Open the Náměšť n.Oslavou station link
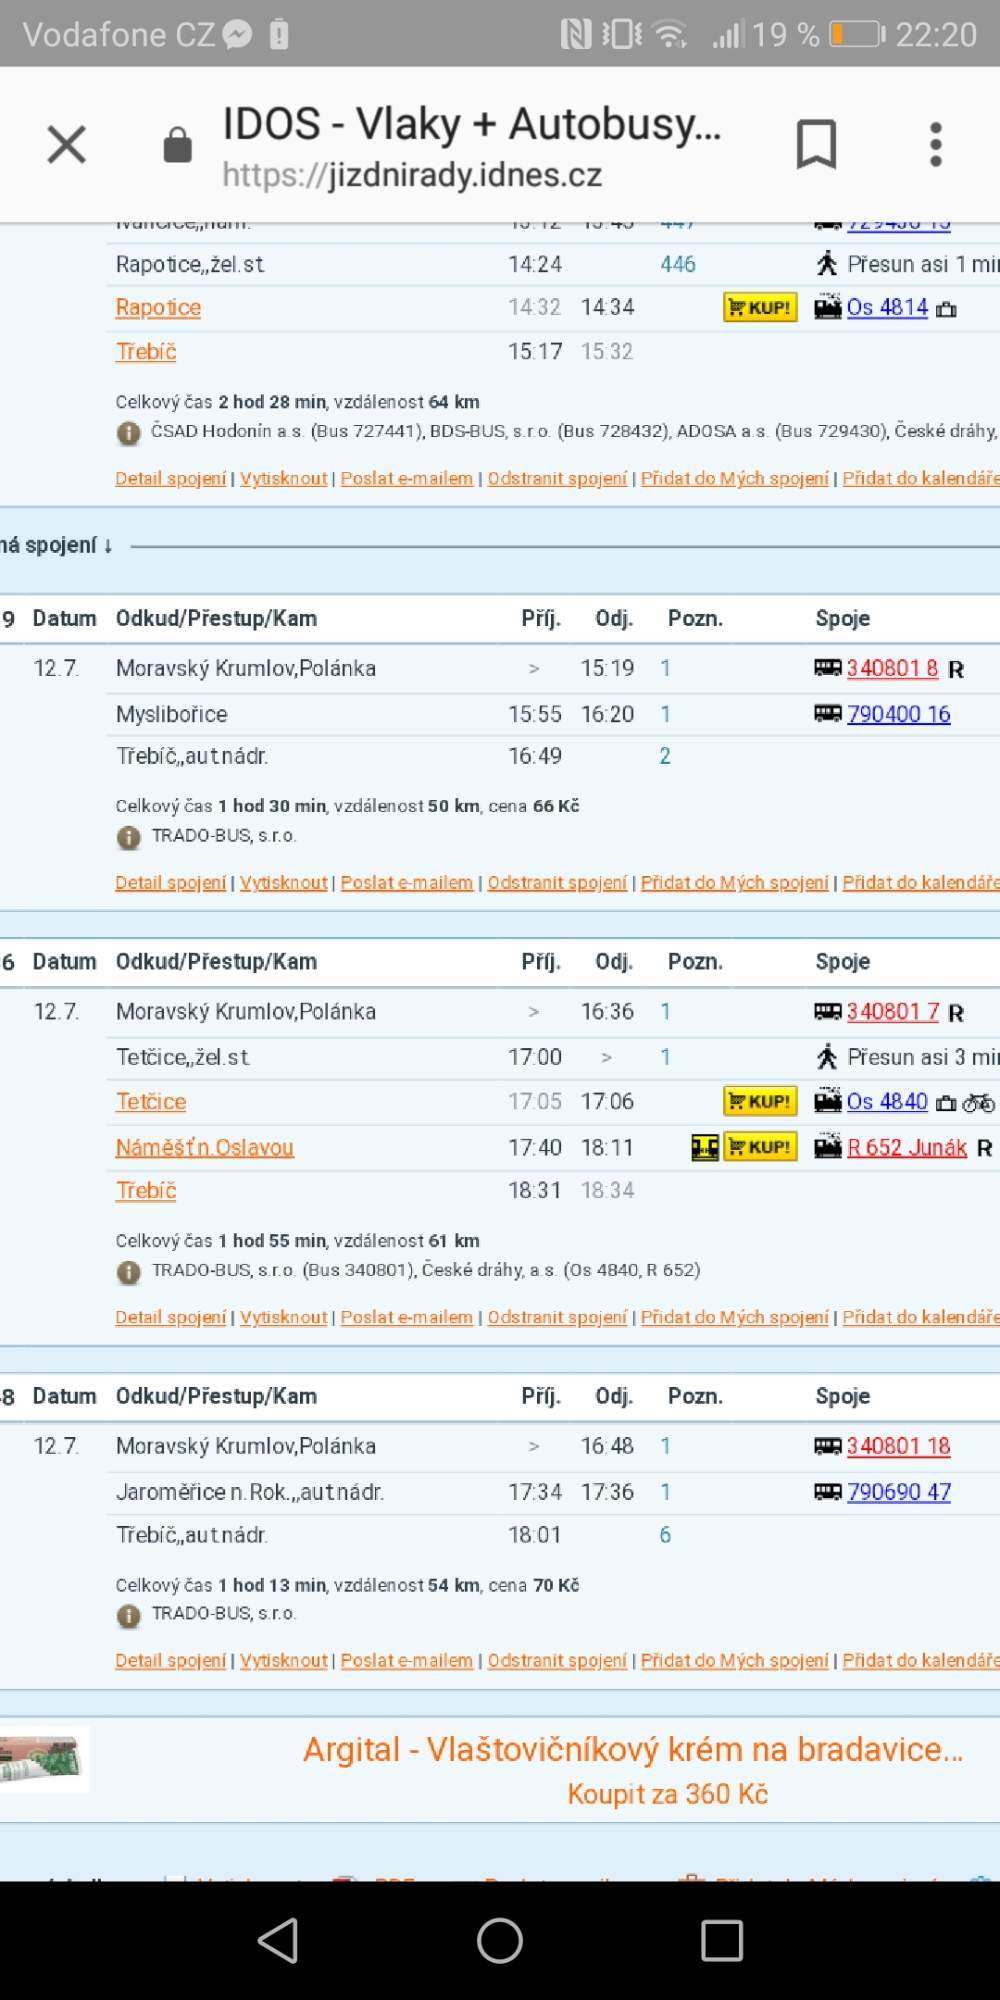1000x2000 pixels. click(205, 1148)
